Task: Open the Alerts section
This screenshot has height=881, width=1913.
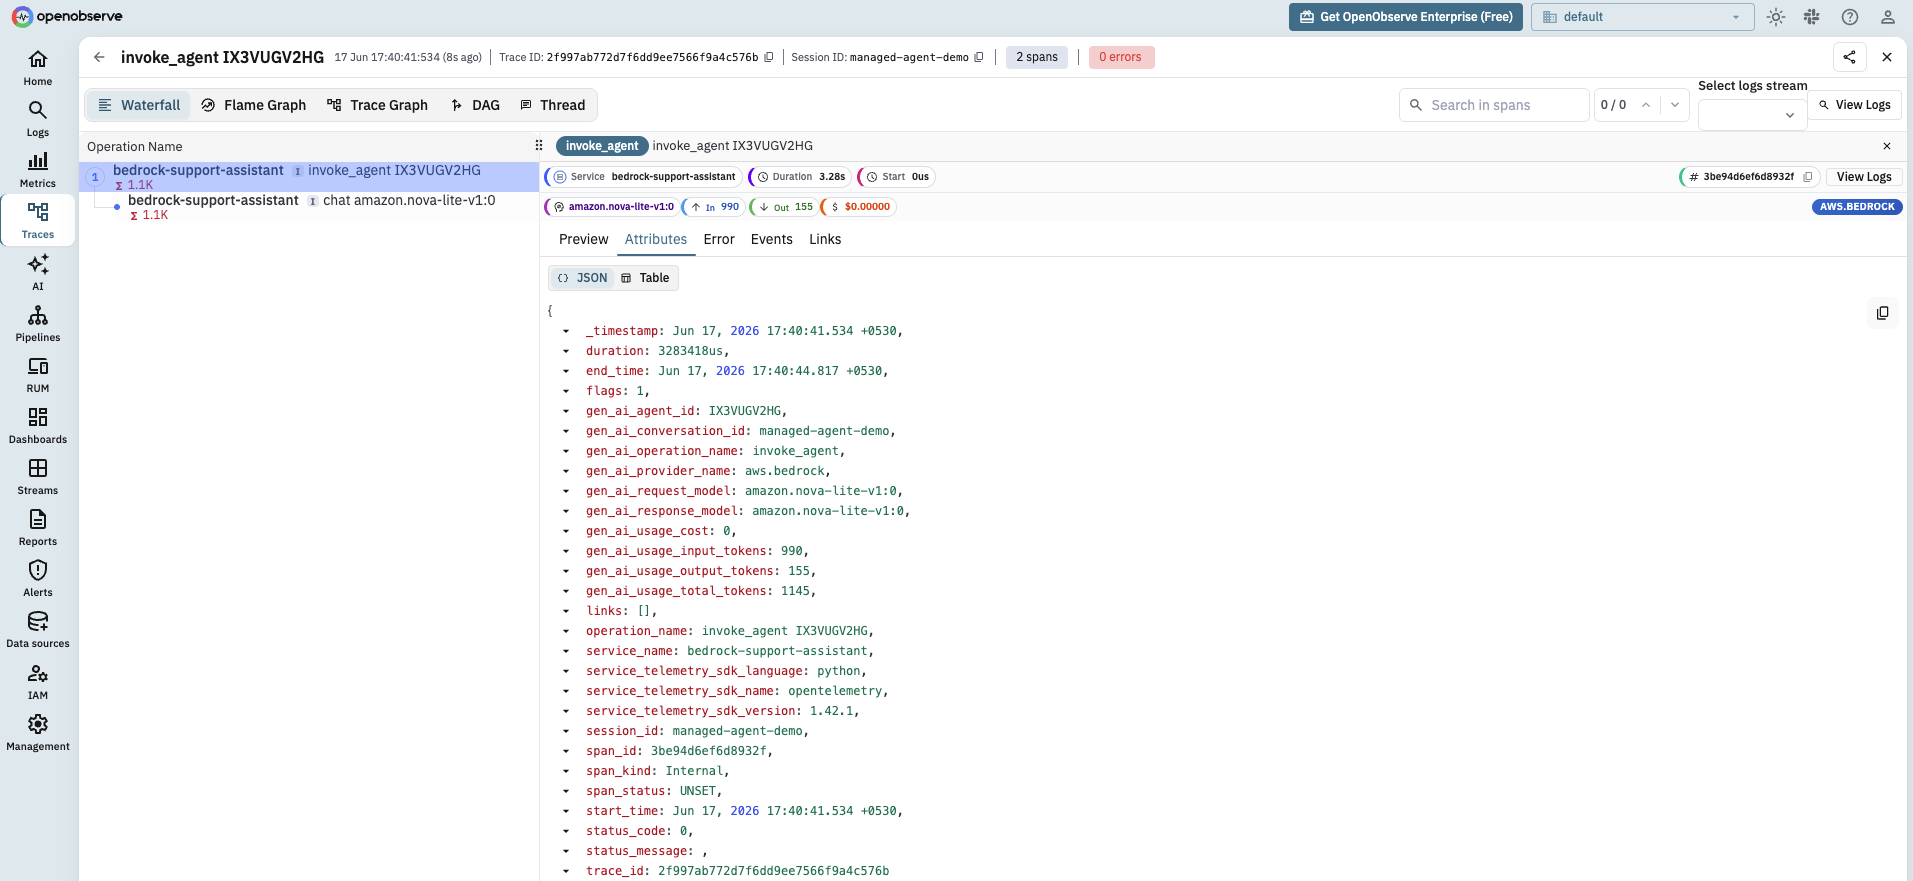Action: [38, 579]
